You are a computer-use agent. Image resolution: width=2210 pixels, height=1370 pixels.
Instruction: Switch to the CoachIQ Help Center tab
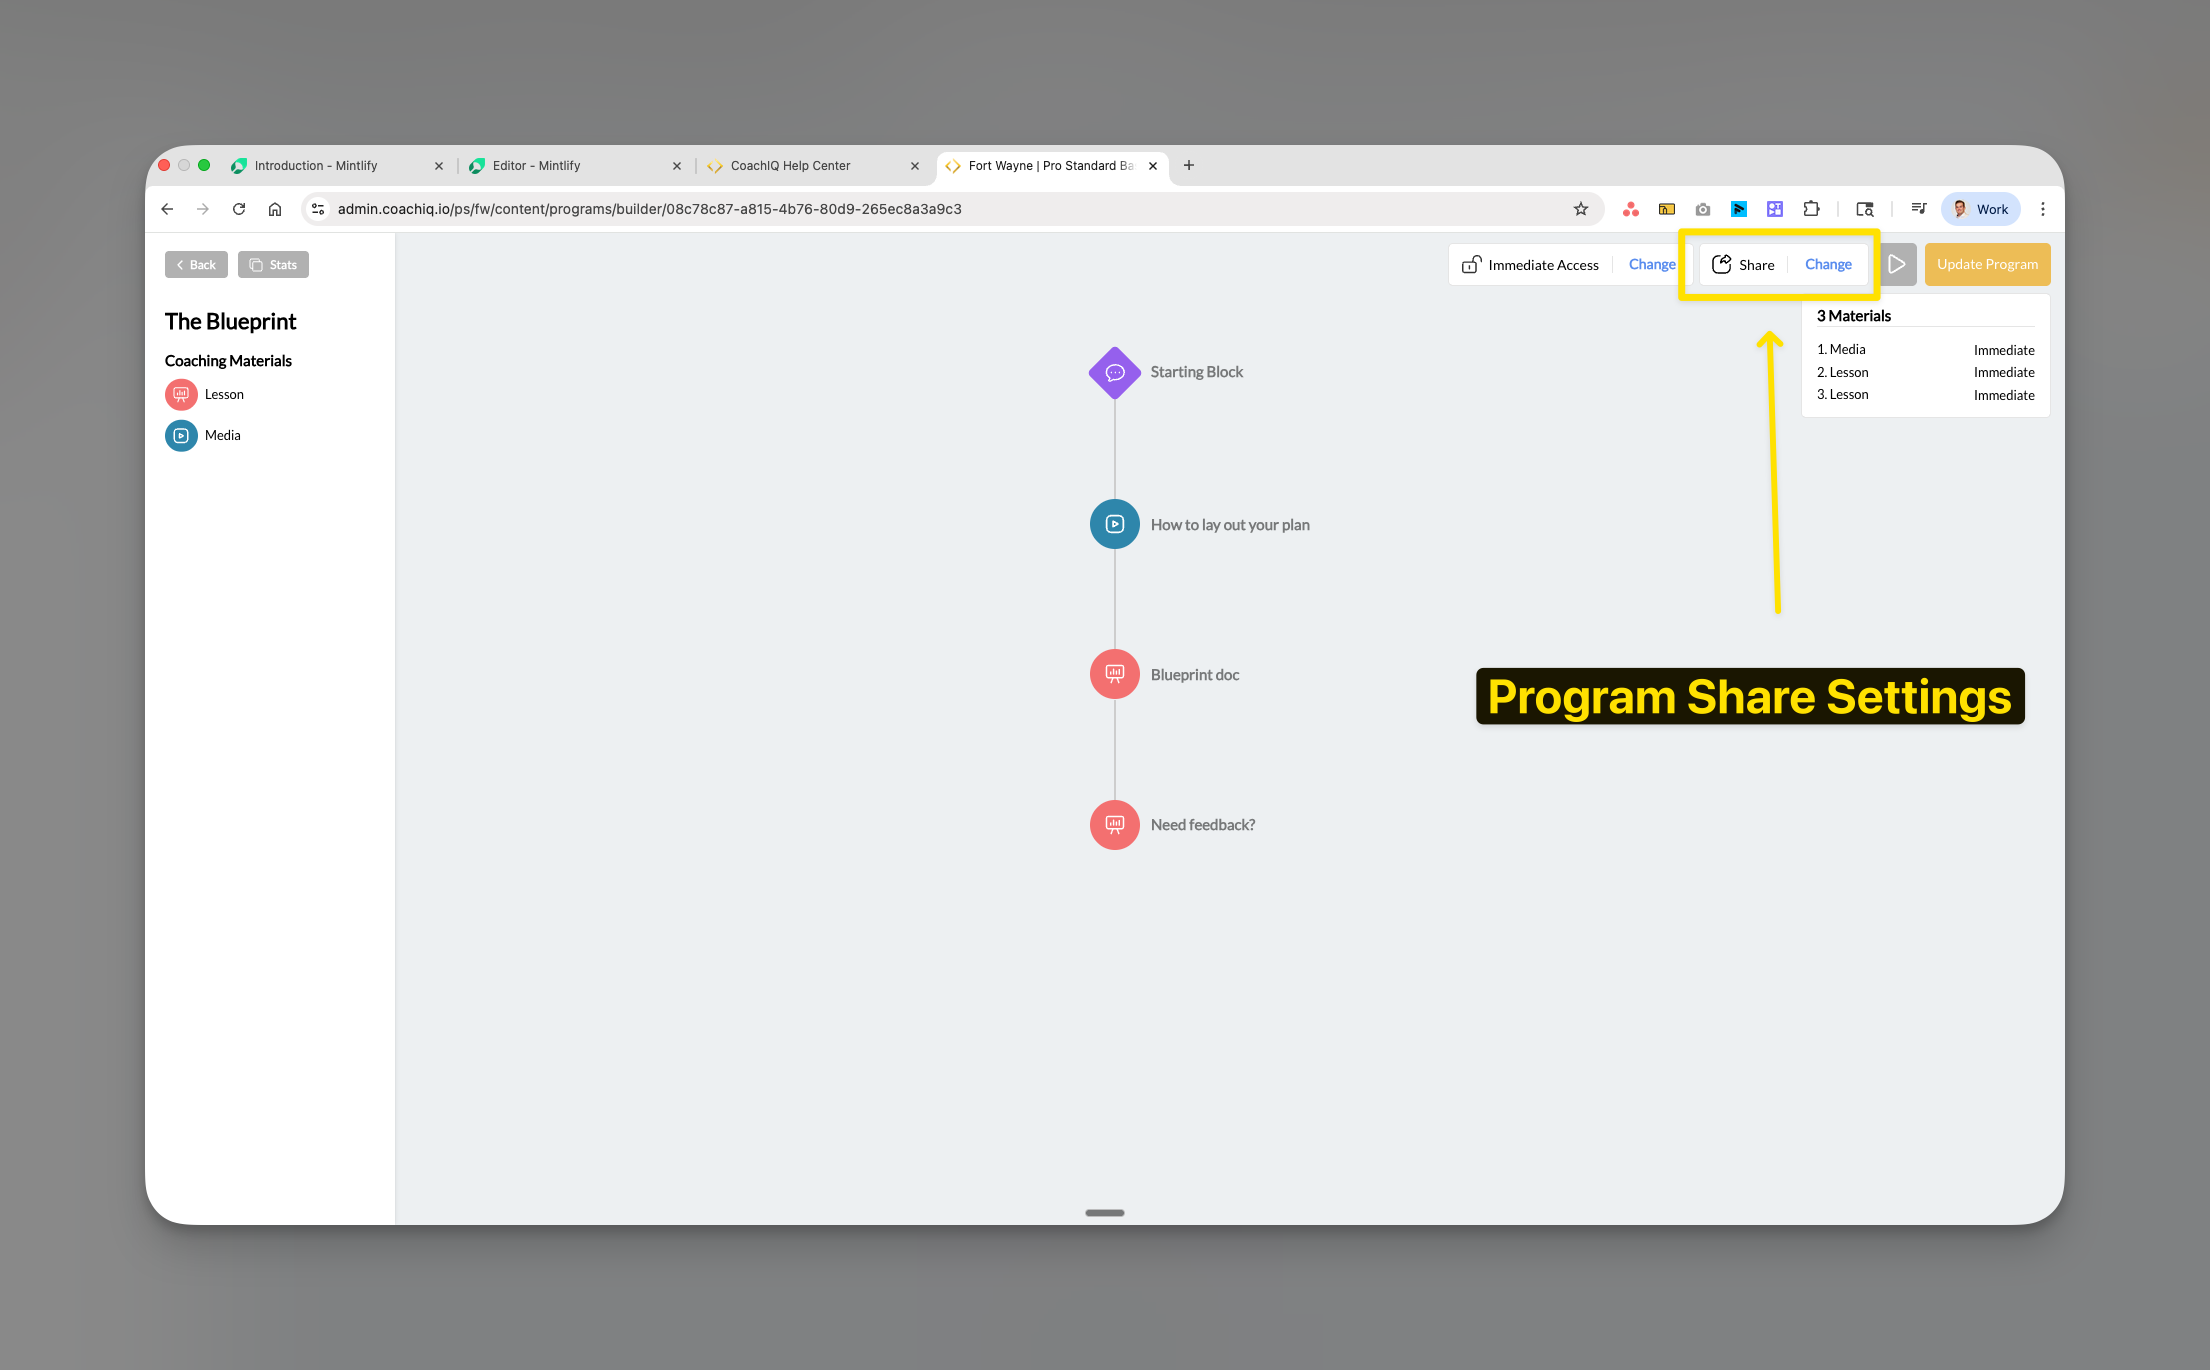pos(790,165)
